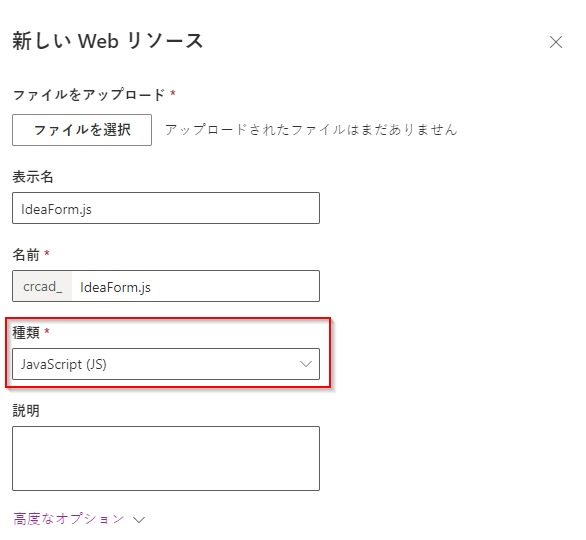Click the red asterisk after ファイルをアップロード

click(x=173, y=93)
